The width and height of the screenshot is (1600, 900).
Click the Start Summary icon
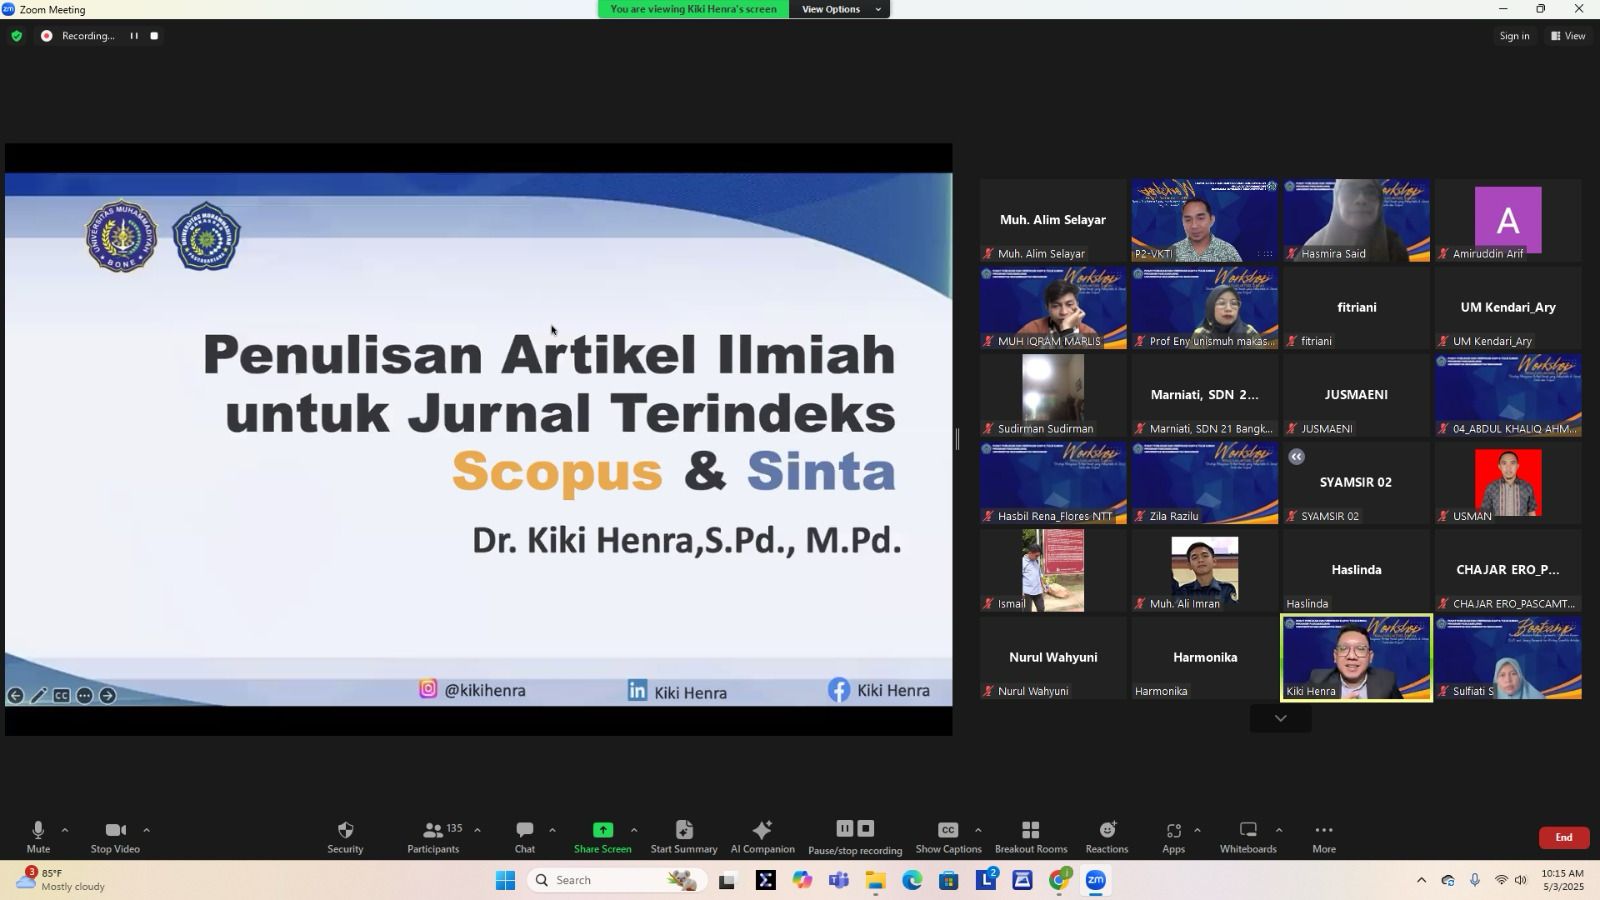tap(684, 836)
